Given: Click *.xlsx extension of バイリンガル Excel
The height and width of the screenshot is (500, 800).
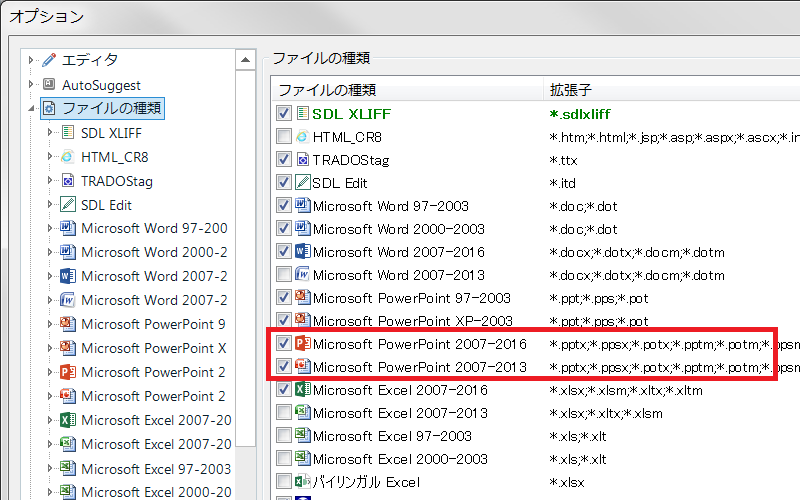Looking at the screenshot, I should 567,482.
